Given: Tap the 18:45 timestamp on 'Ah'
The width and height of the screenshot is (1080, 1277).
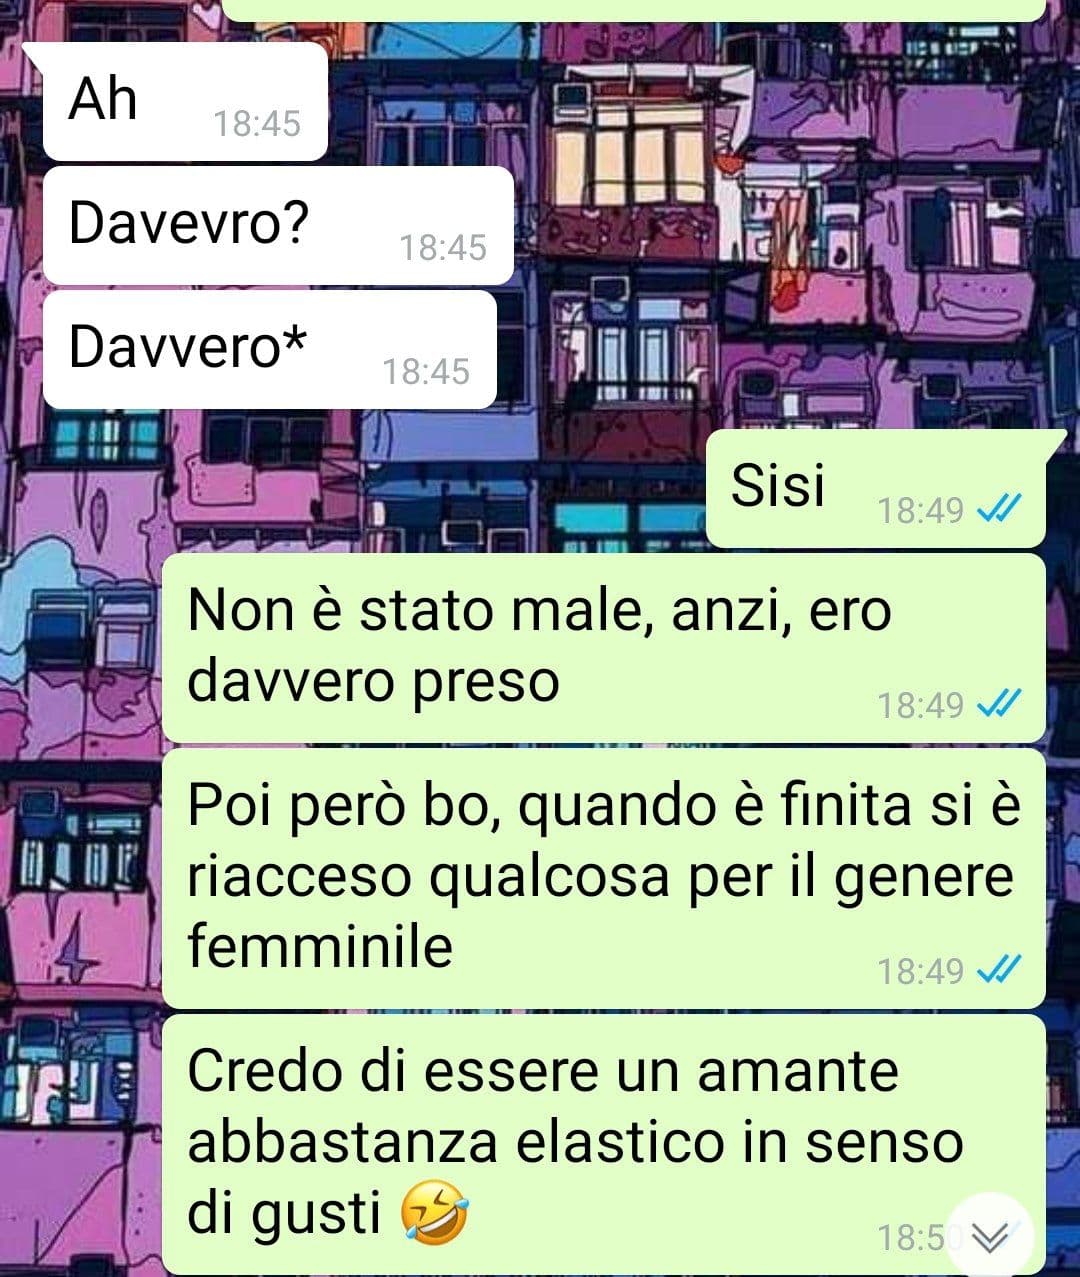Looking at the screenshot, I should click(257, 124).
